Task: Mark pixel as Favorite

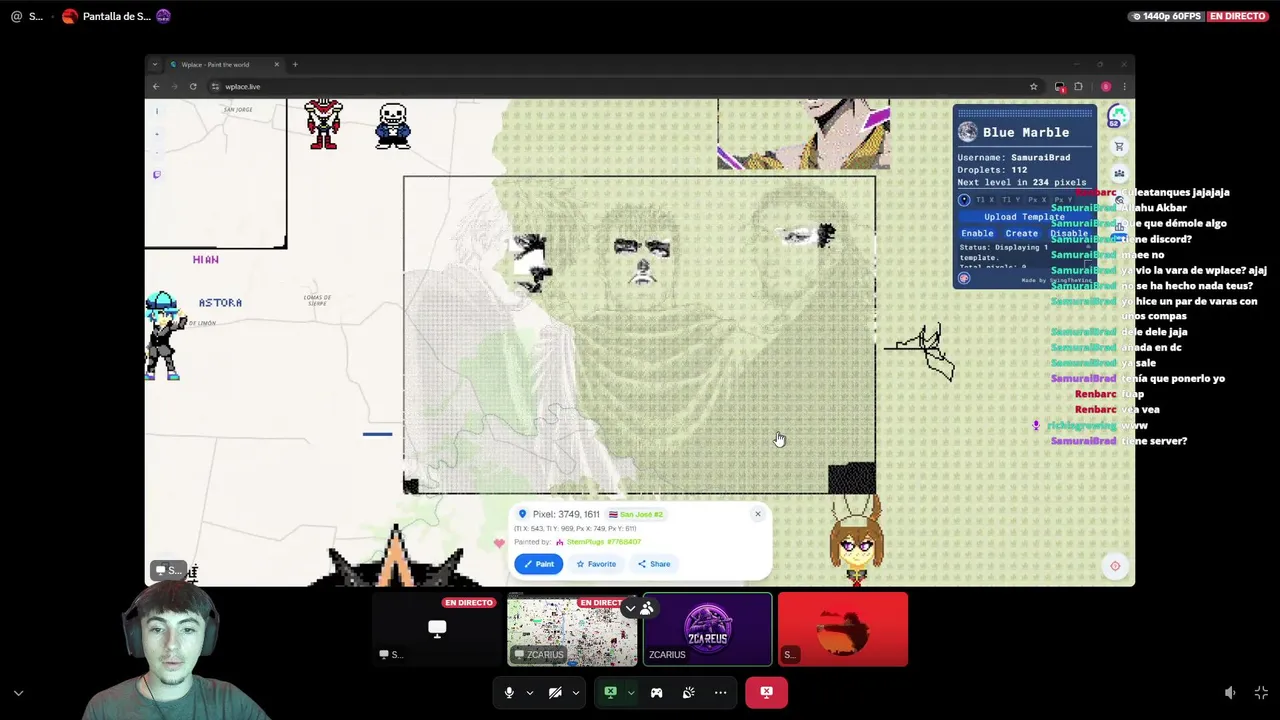Action: [x=596, y=564]
